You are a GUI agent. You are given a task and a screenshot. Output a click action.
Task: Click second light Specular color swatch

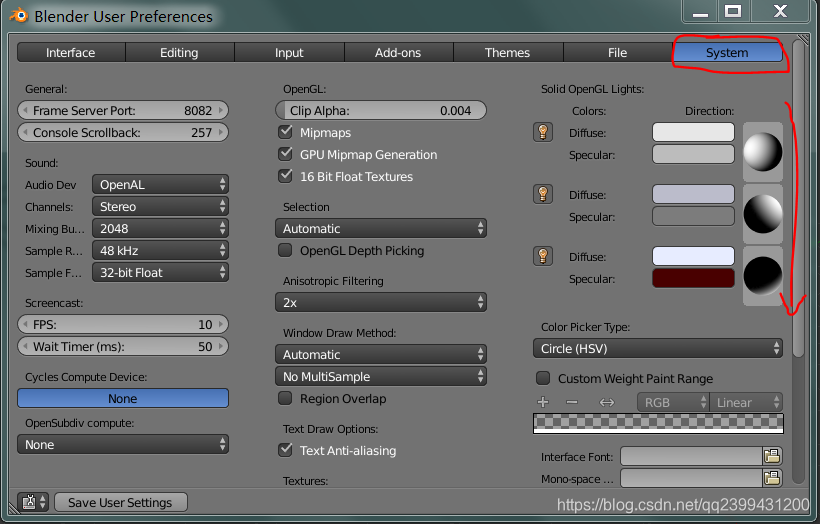coord(693,216)
